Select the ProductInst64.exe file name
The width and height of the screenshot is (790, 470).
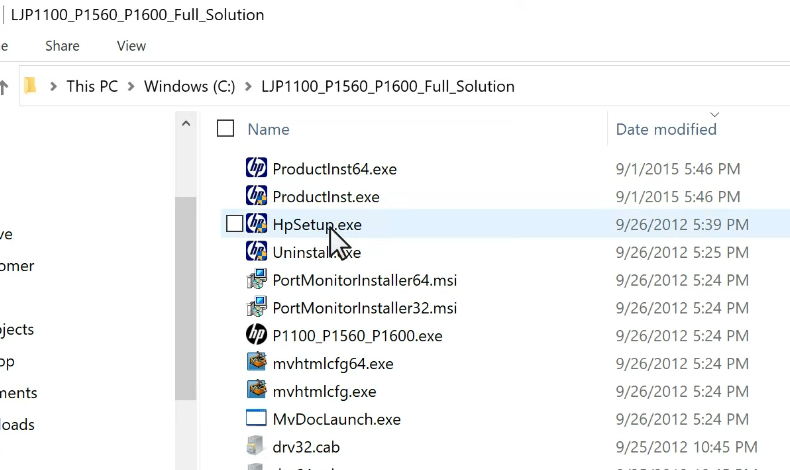pos(335,169)
